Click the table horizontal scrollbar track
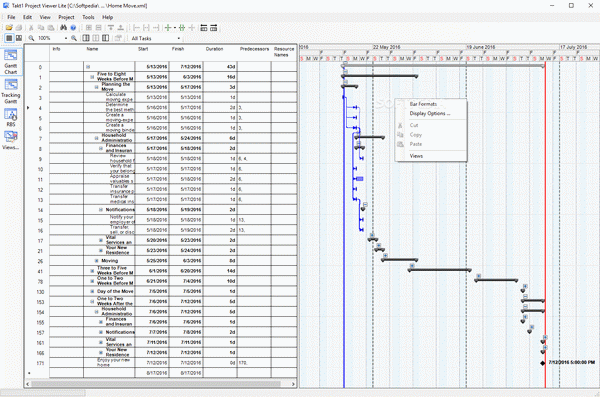The height and width of the screenshot is (397, 600). pos(159,384)
